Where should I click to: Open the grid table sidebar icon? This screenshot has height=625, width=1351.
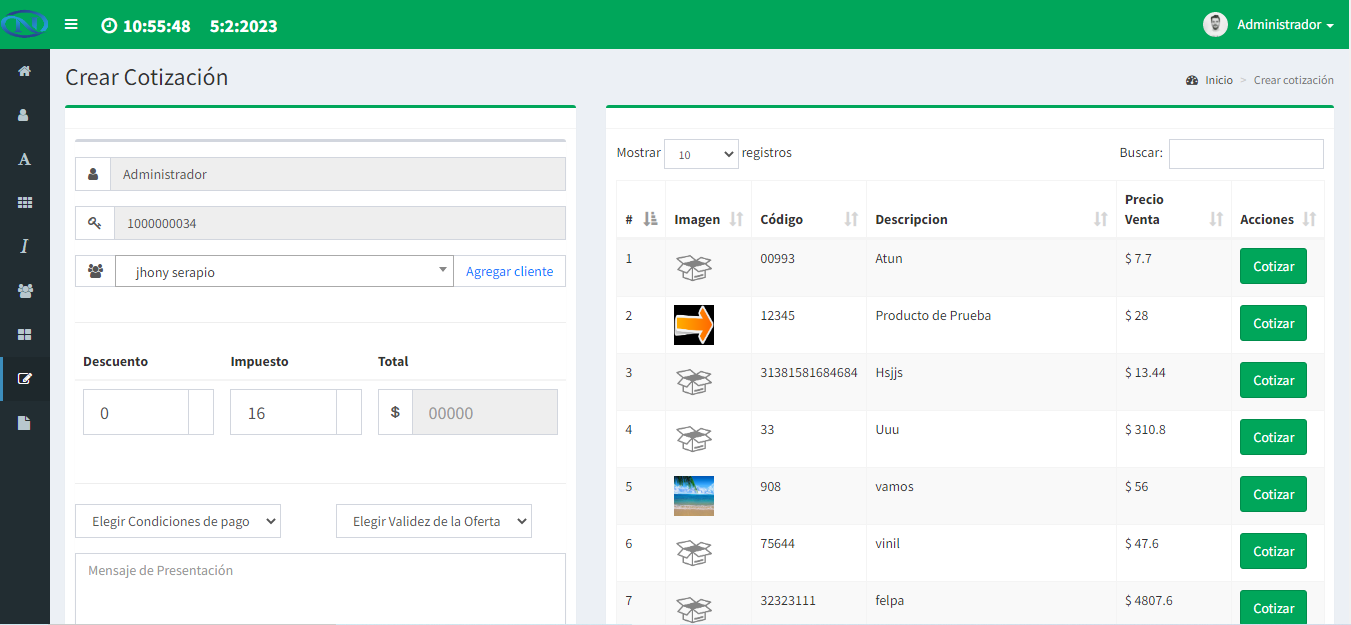pyautogui.click(x=24, y=203)
